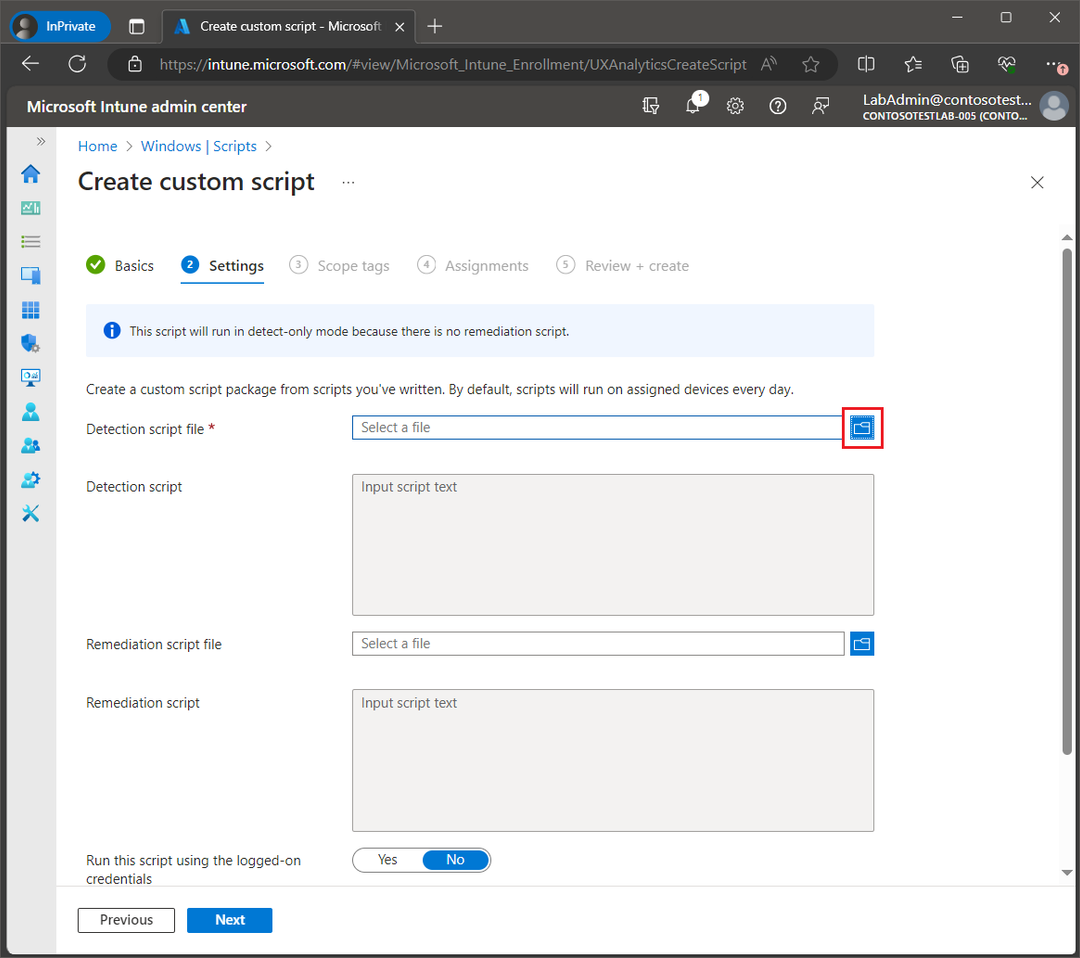Close the Create custom script browser tab
Viewport: 1080px width, 958px height.
pyautogui.click(x=399, y=27)
